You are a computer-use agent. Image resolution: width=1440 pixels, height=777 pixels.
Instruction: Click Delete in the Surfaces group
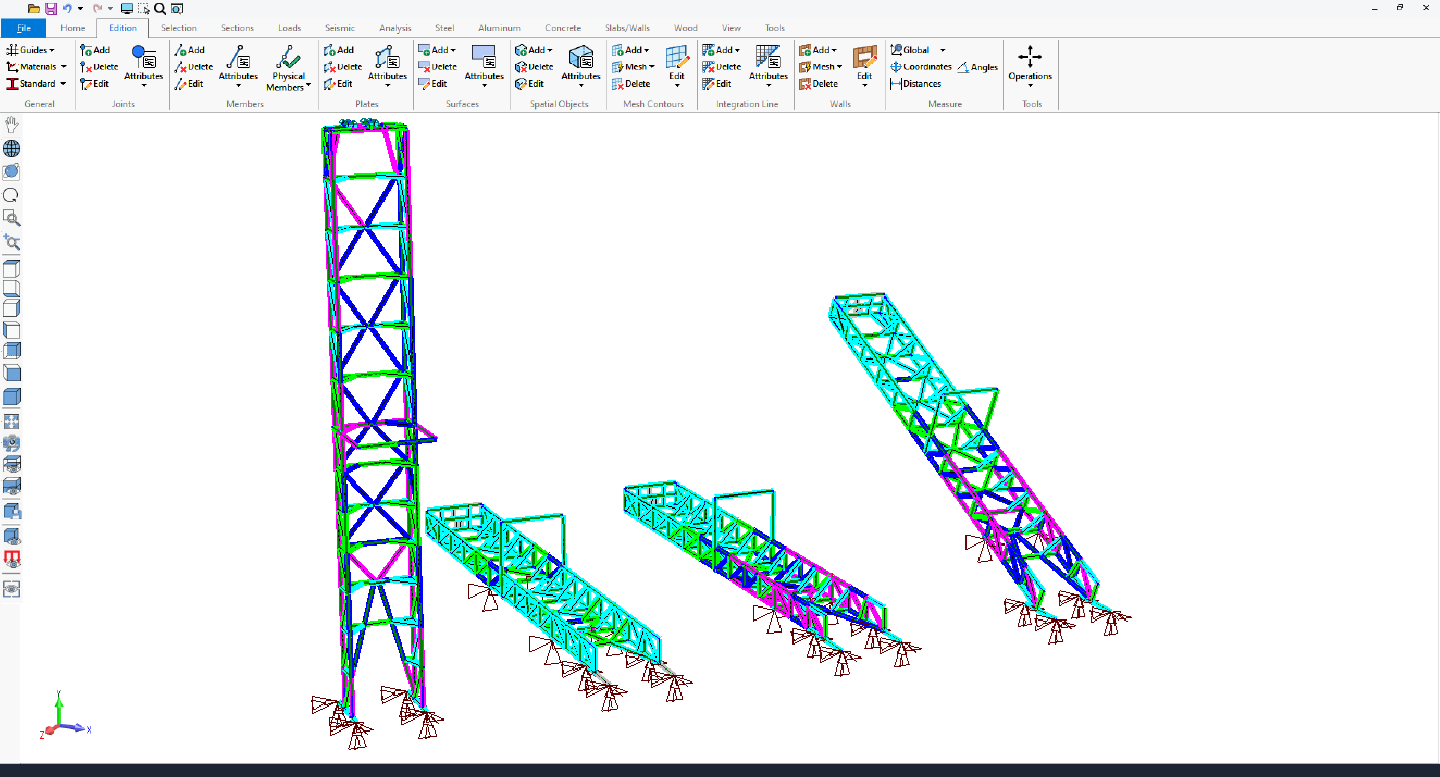(x=438, y=66)
